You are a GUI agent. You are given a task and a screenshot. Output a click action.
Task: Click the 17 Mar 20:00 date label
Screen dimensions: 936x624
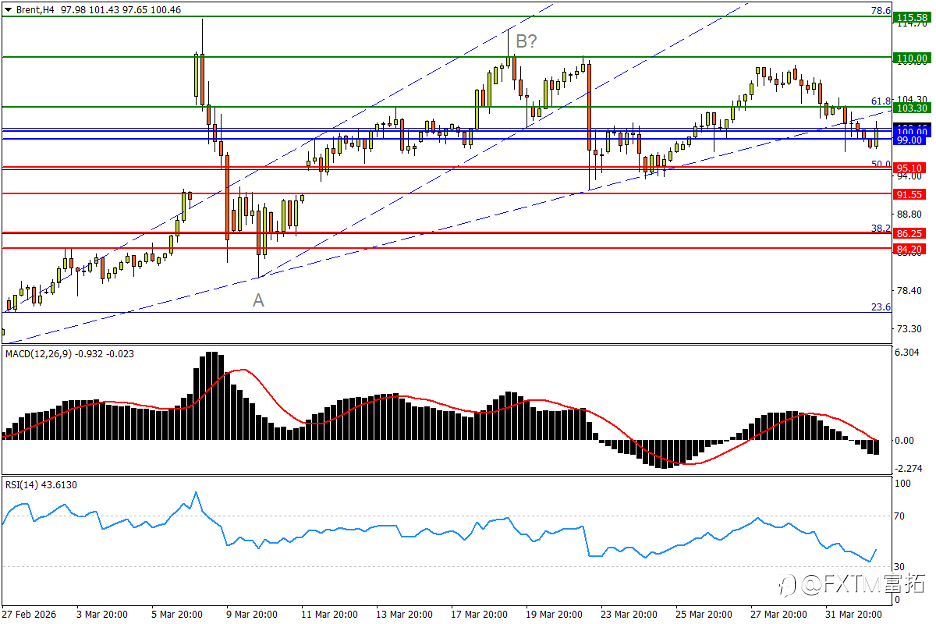[x=479, y=614]
